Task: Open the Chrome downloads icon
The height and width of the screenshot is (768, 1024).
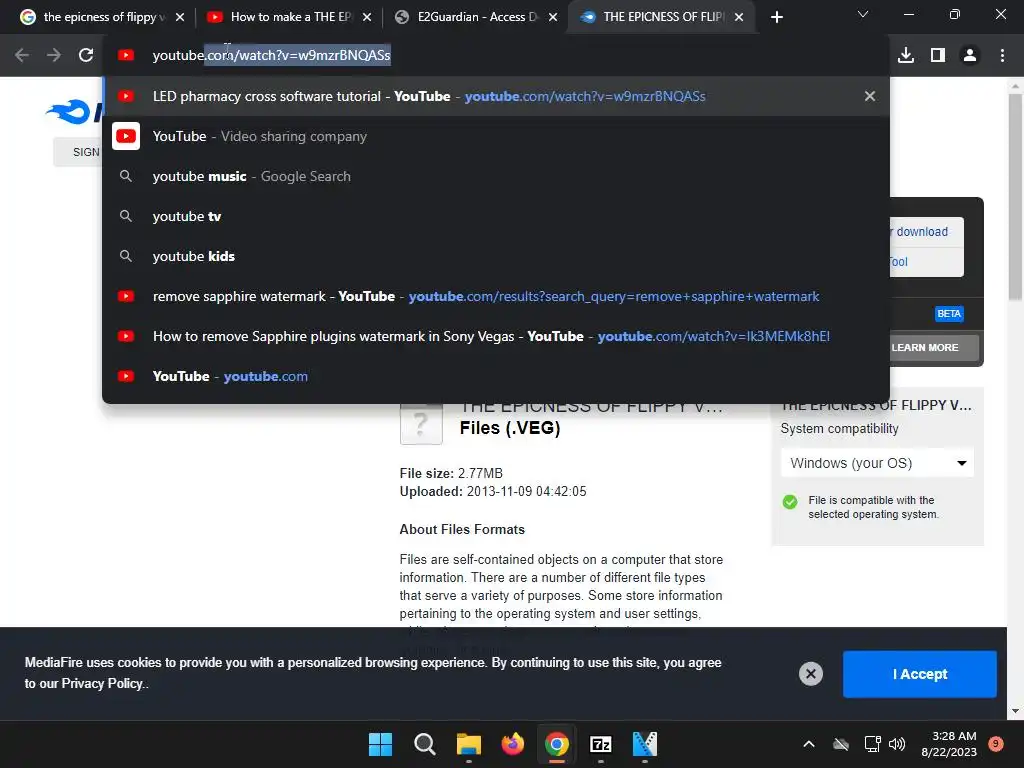Action: [x=906, y=56]
